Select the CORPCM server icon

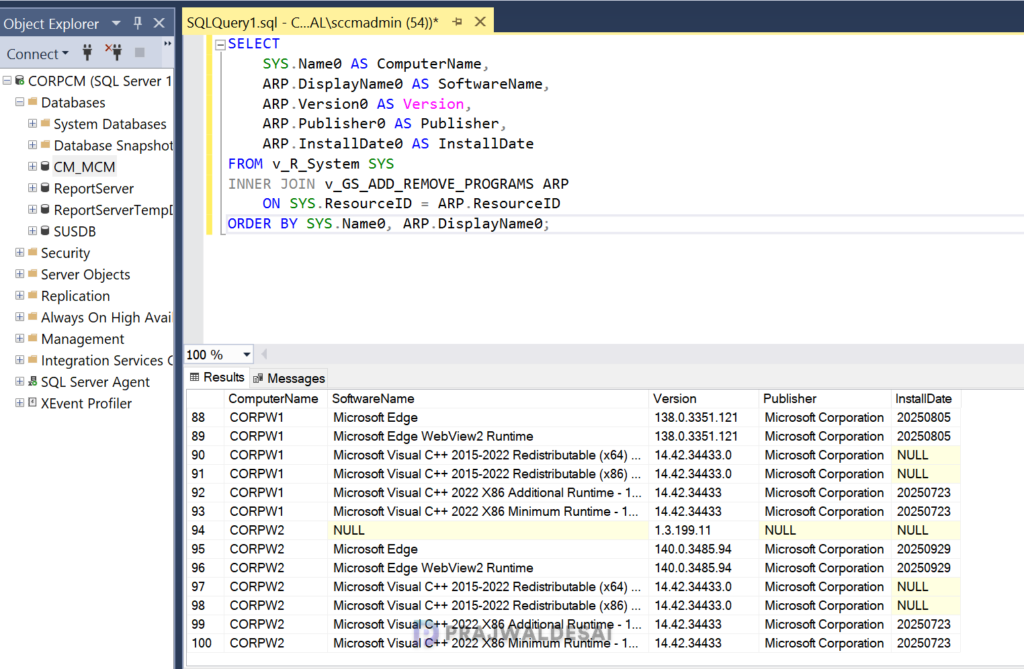20,80
